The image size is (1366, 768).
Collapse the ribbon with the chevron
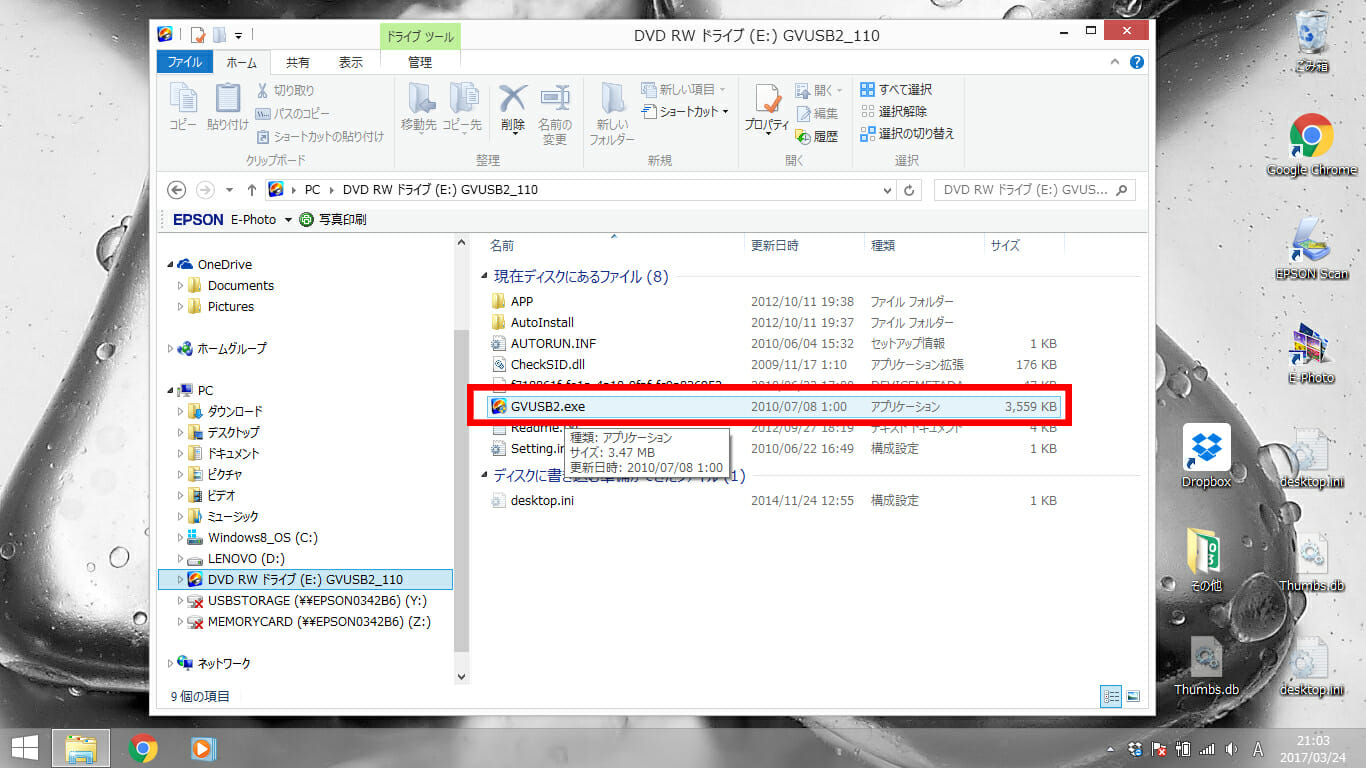pos(1117,62)
